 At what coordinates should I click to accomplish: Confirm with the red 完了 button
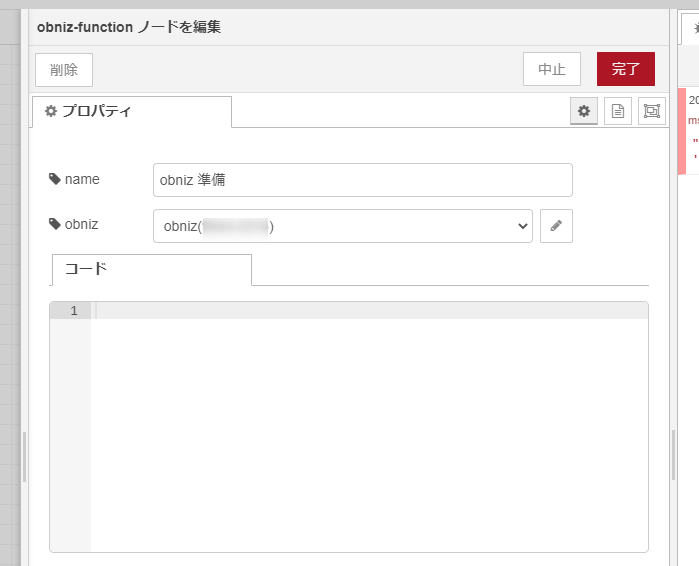point(625,69)
